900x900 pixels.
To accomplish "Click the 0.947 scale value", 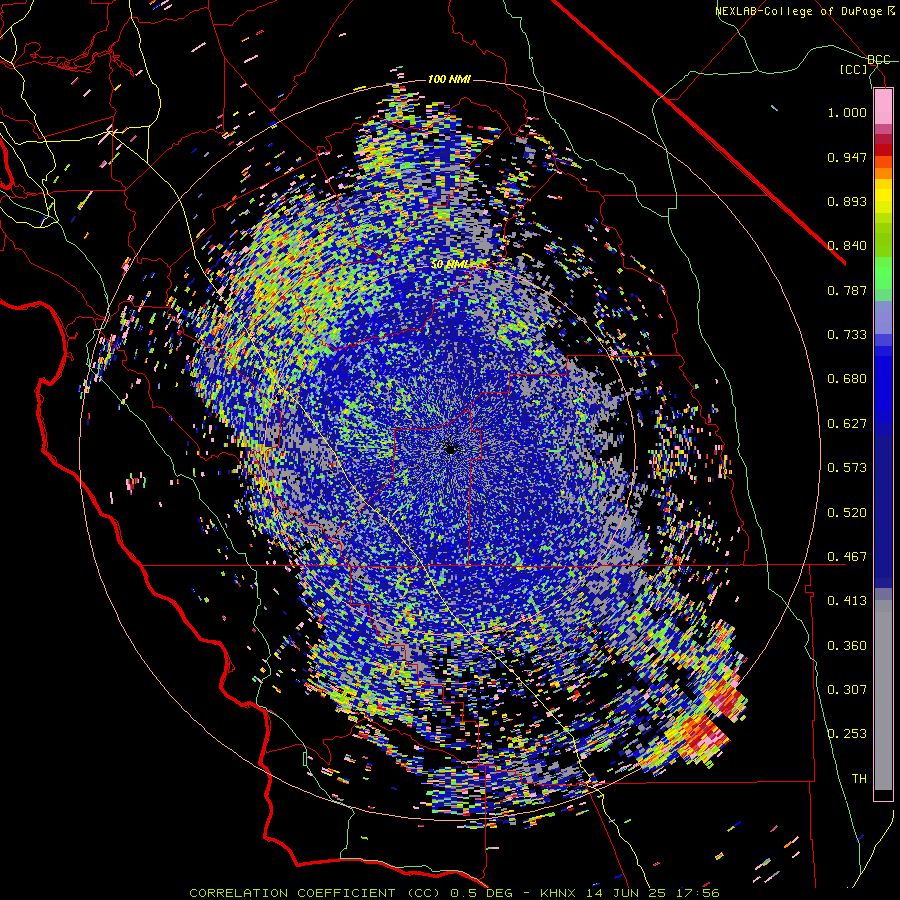I will click(847, 157).
